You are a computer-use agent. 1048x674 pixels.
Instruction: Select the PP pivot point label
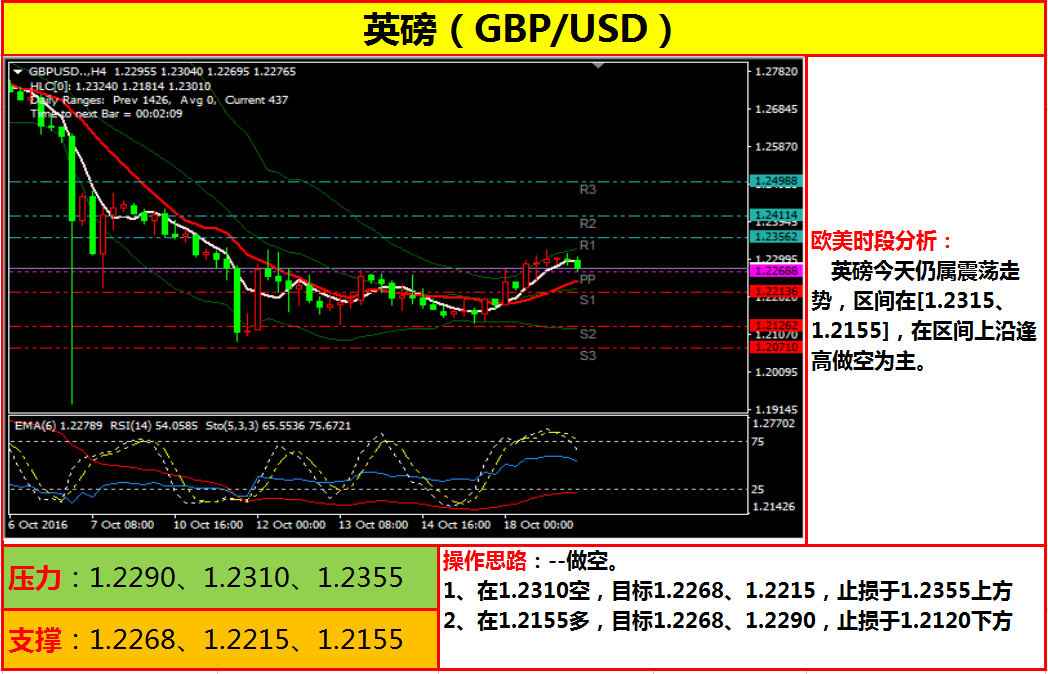[587, 279]
